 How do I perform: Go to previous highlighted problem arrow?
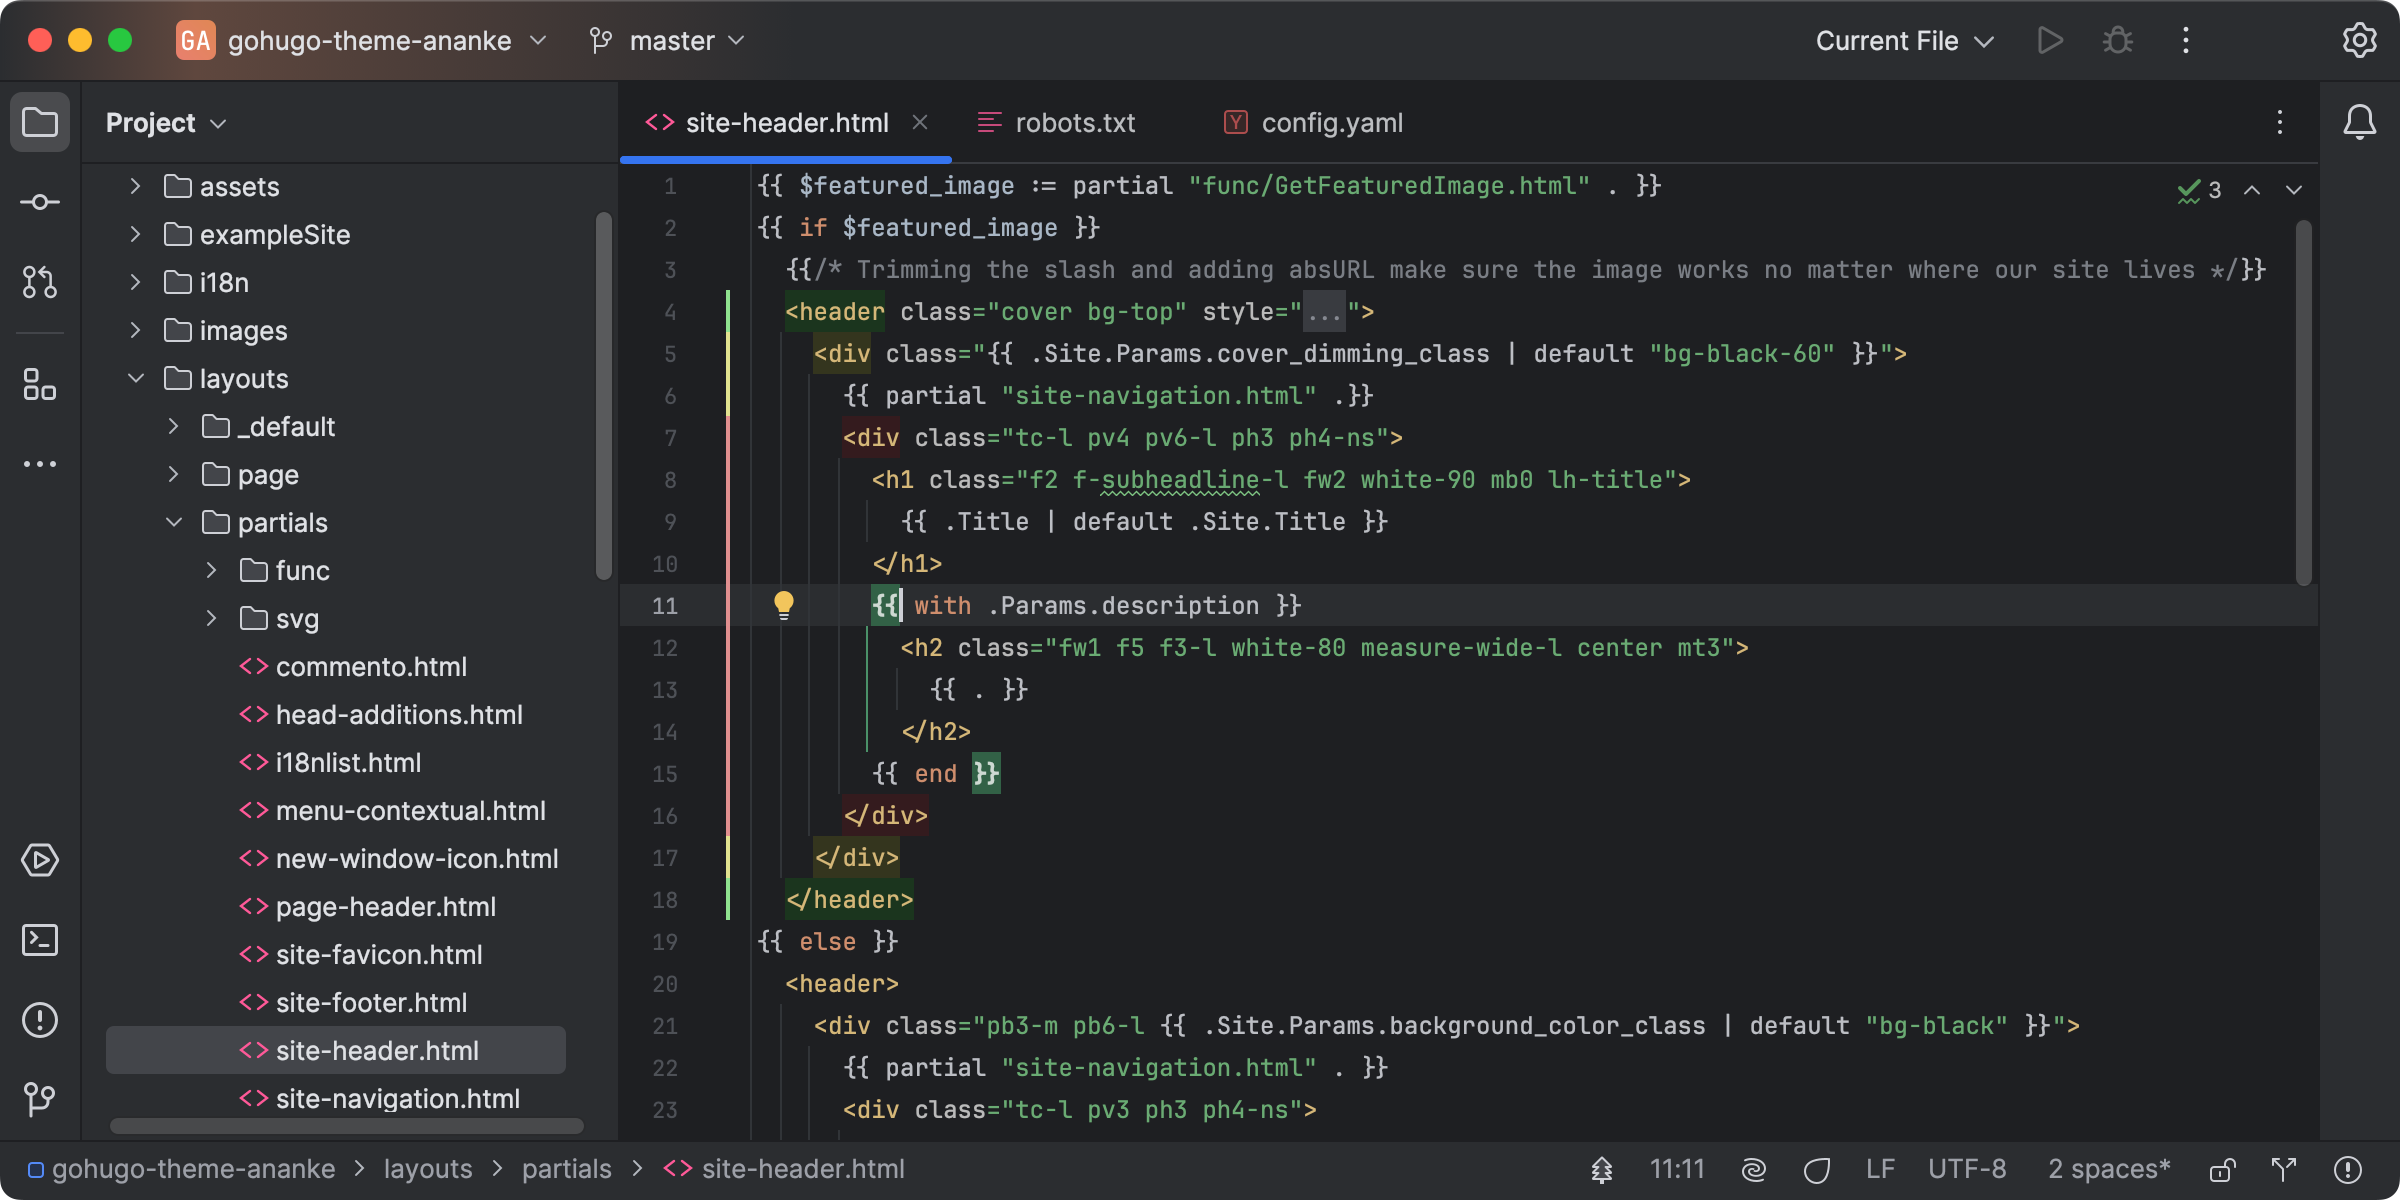coord(2252,190)
